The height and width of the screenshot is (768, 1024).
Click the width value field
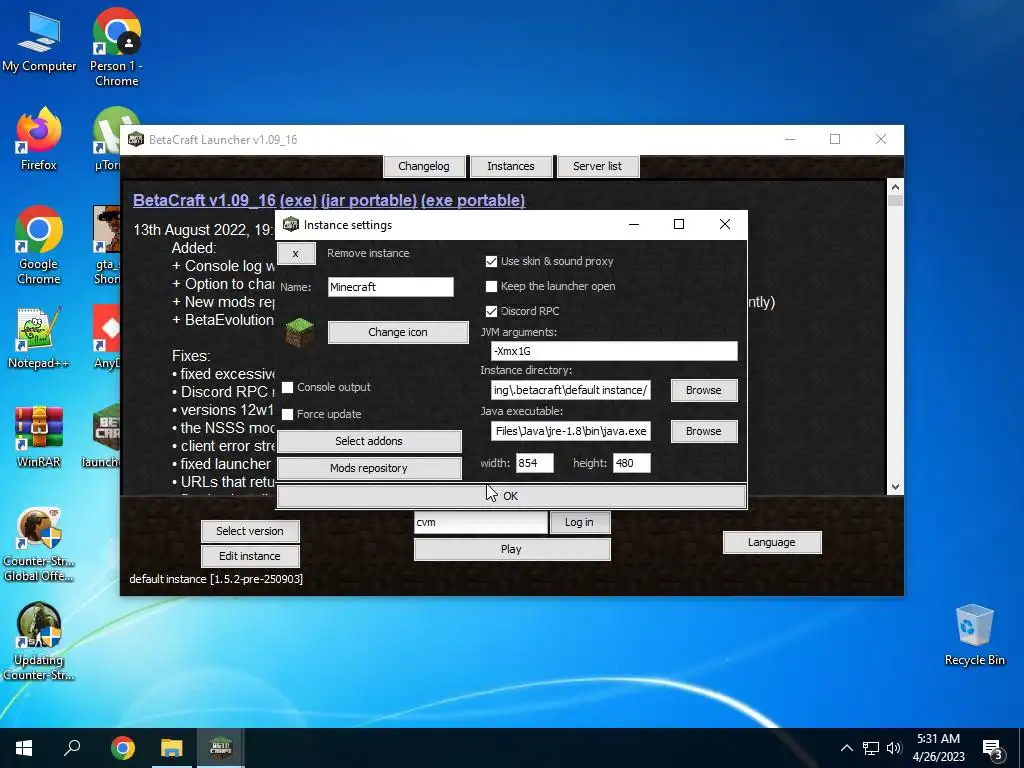(x=534, y=463)
